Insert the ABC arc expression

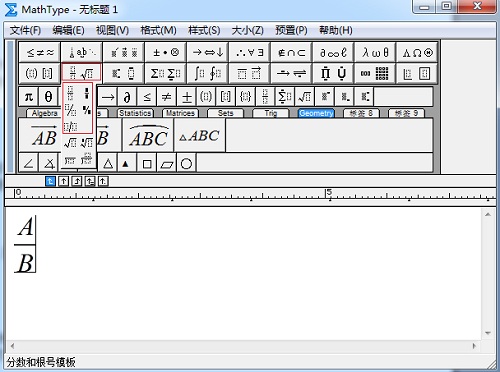tap(148, 136)
